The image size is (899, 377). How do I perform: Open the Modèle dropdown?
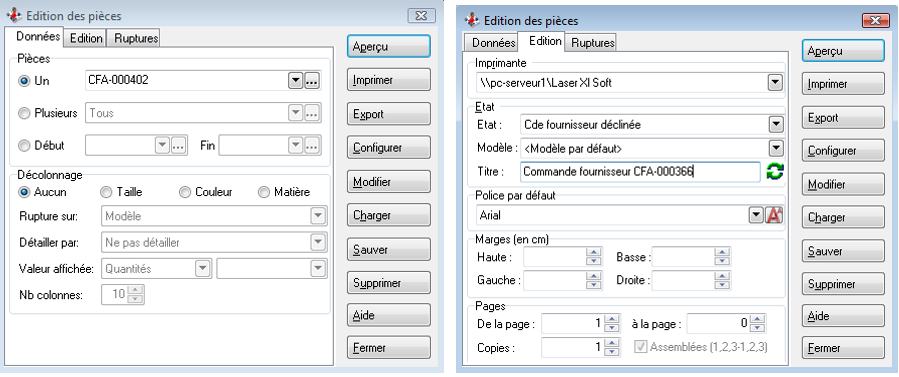click(775, 148)
